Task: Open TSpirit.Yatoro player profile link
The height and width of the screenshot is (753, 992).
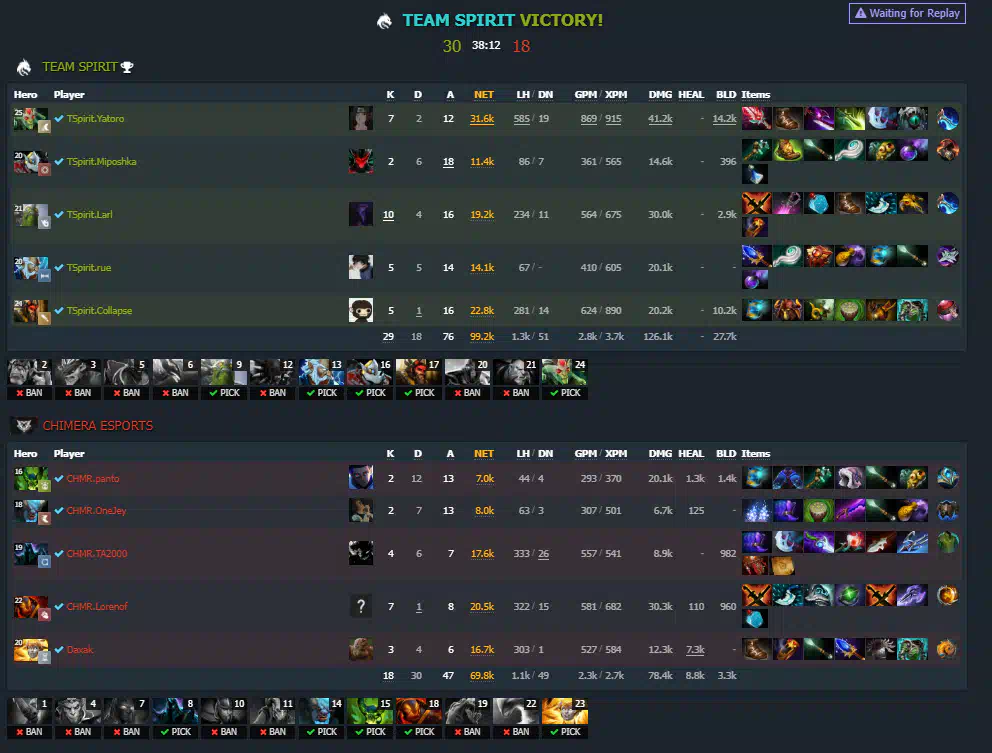Action: tap(95, 118)
